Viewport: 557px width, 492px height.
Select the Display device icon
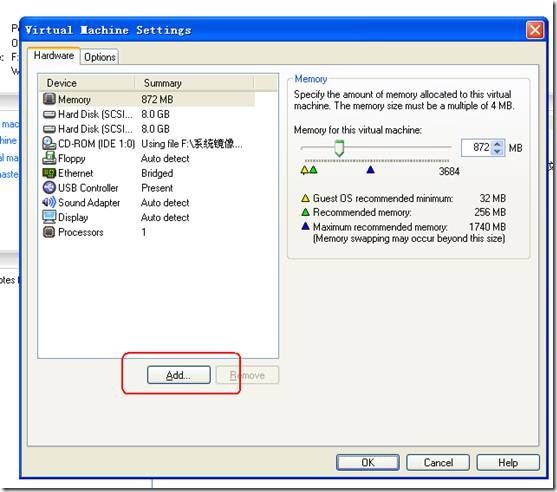coord(49,217)
